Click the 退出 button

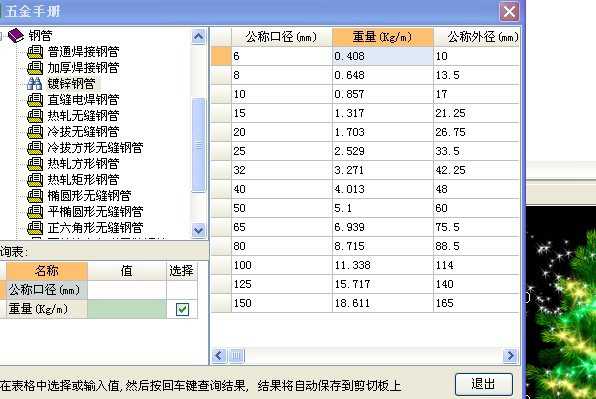pyautogui.click(x=483, y=384)
